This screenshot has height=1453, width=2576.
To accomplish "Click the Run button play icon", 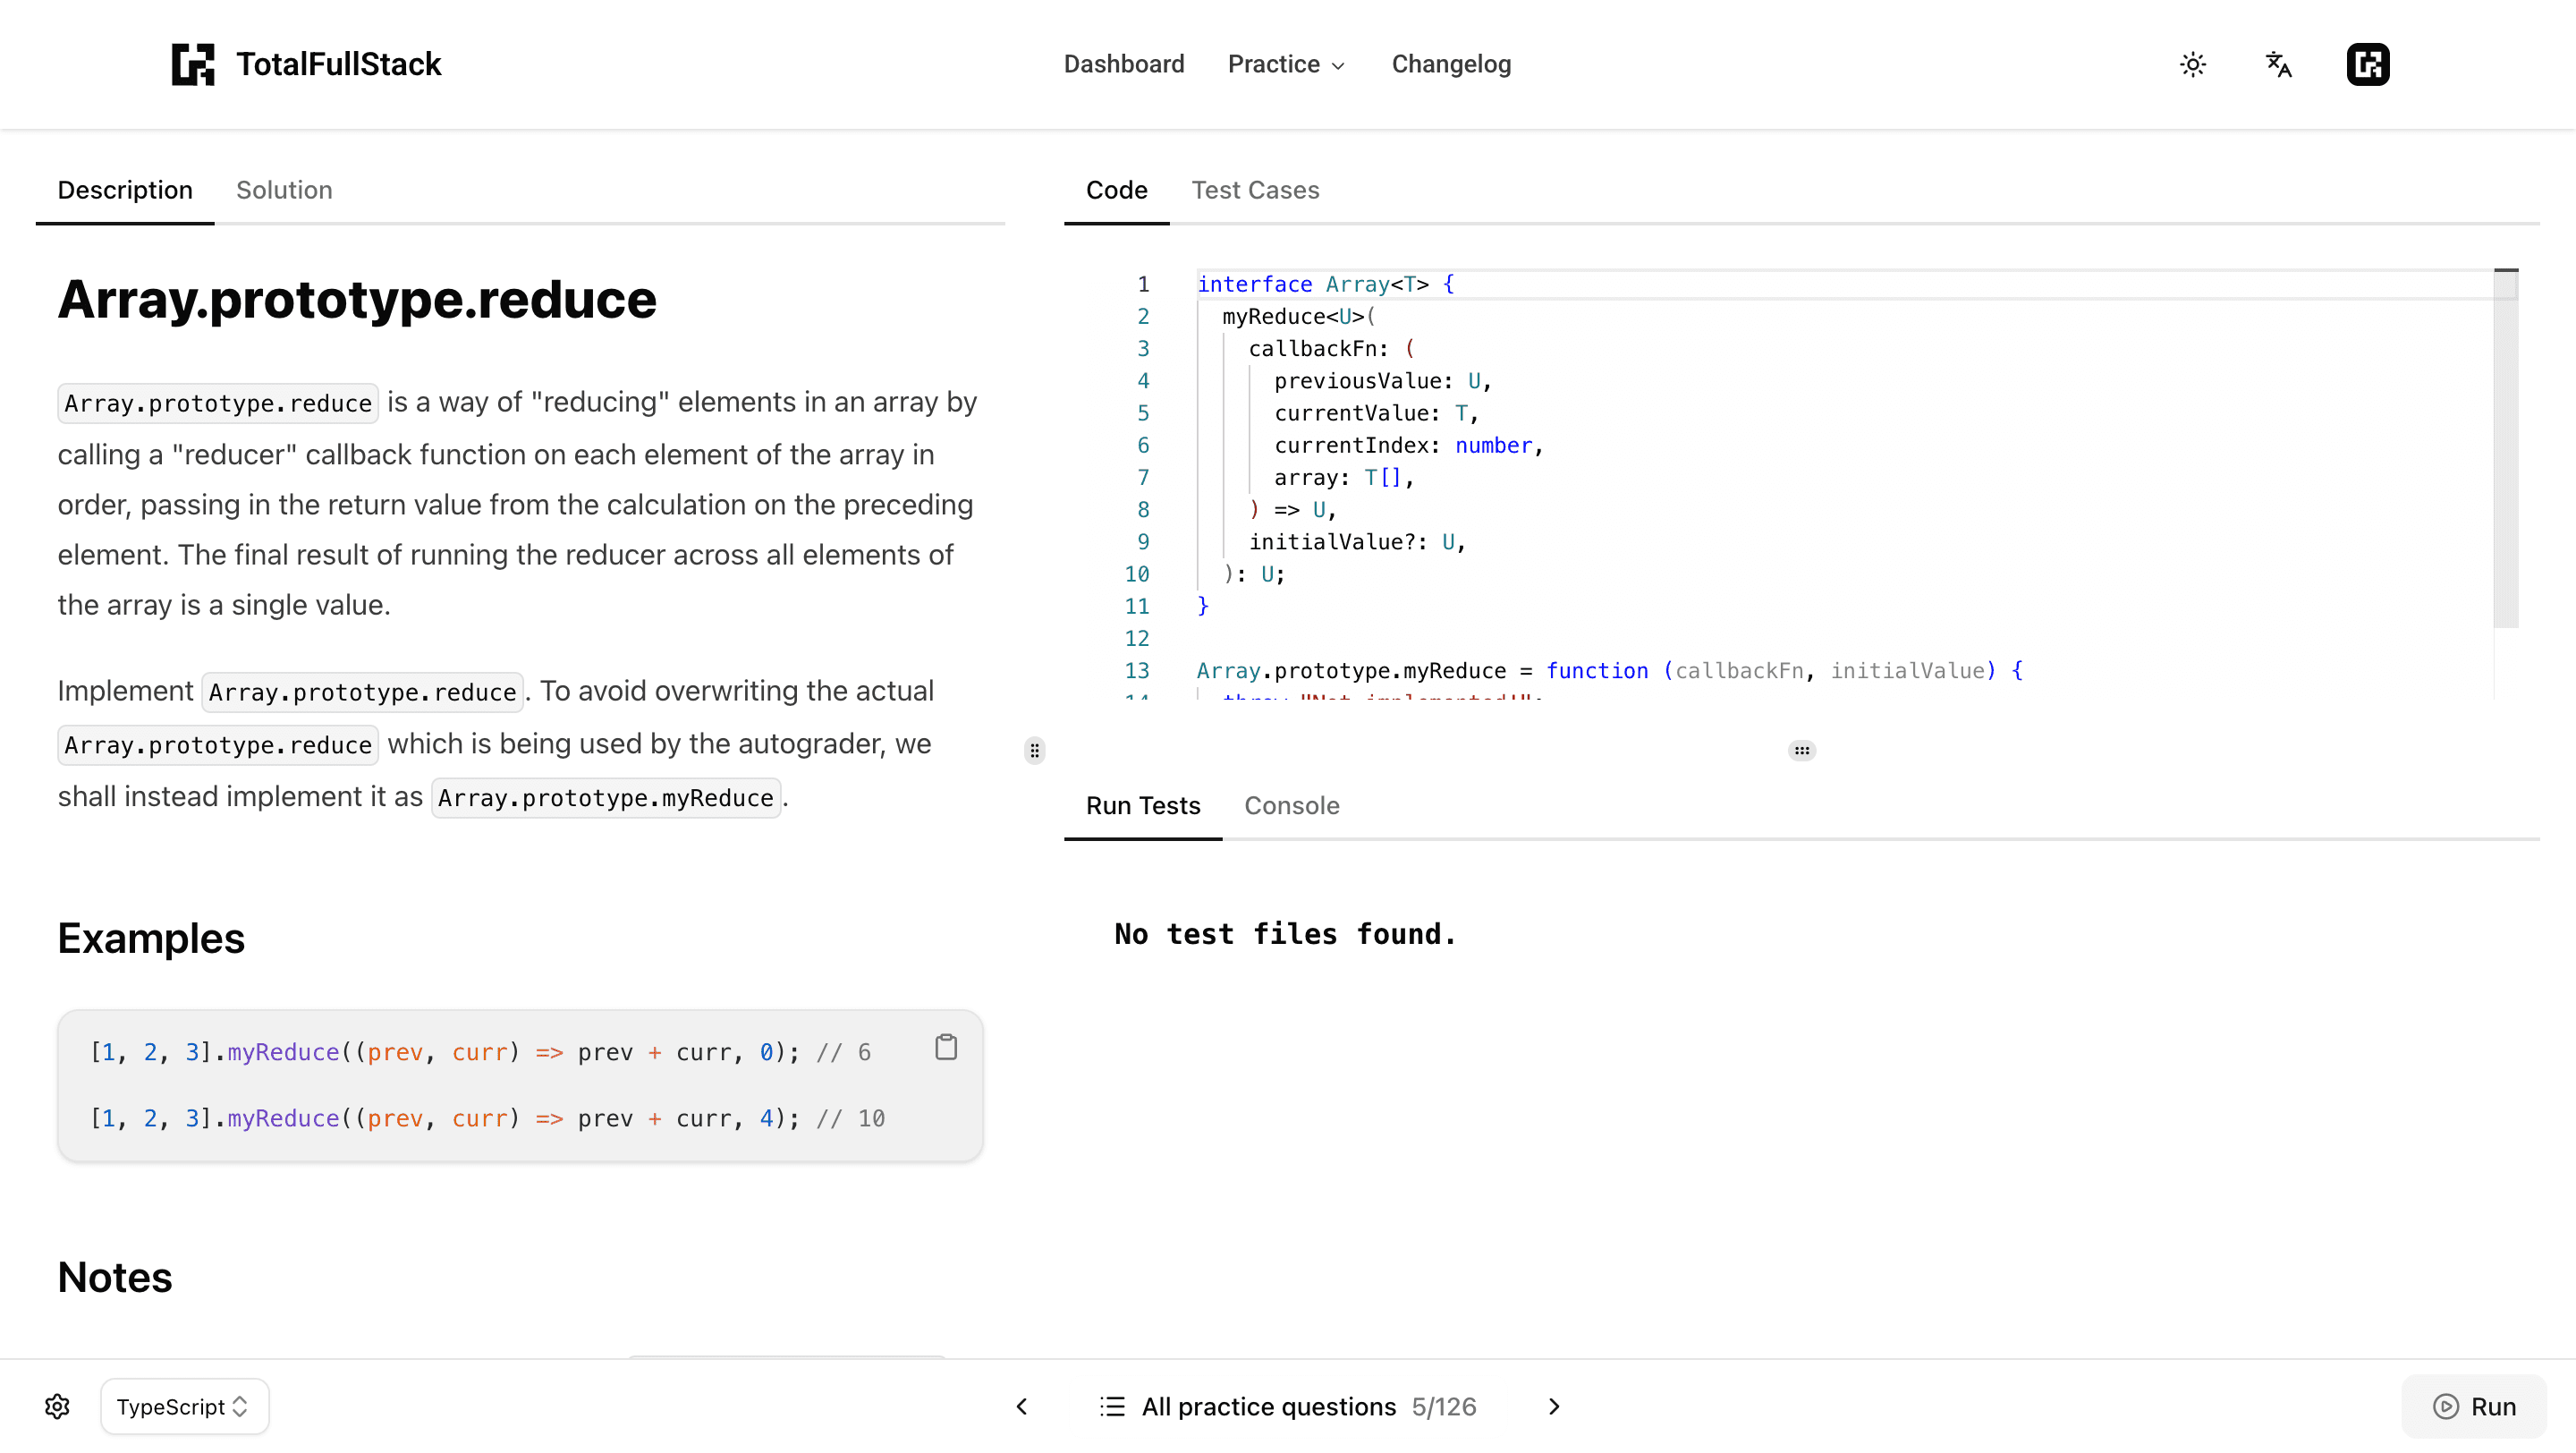I will tap(2446, 1406).
